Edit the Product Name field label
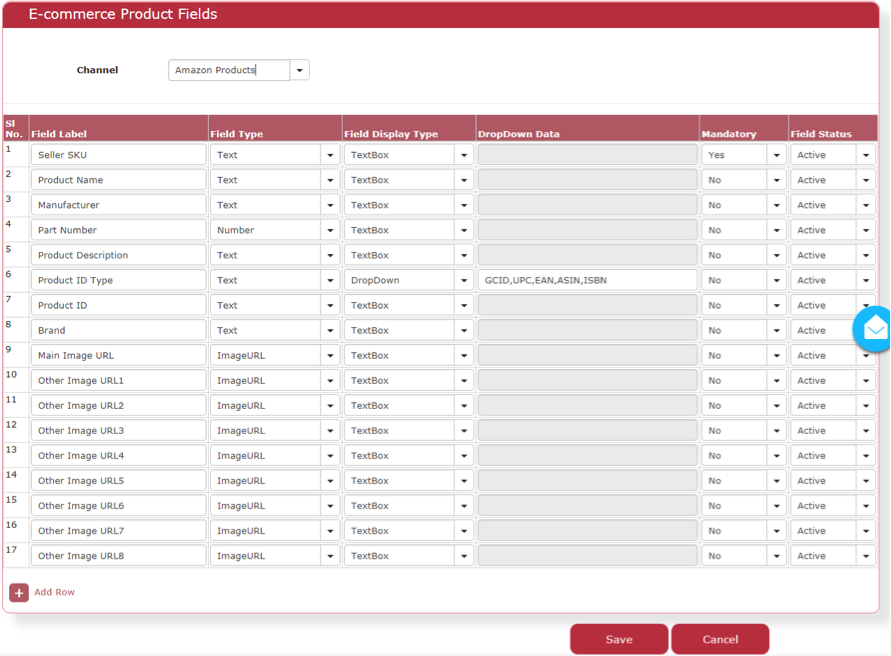Image resolution: width=891 pixels, height=656 pixels. (119, 180)
